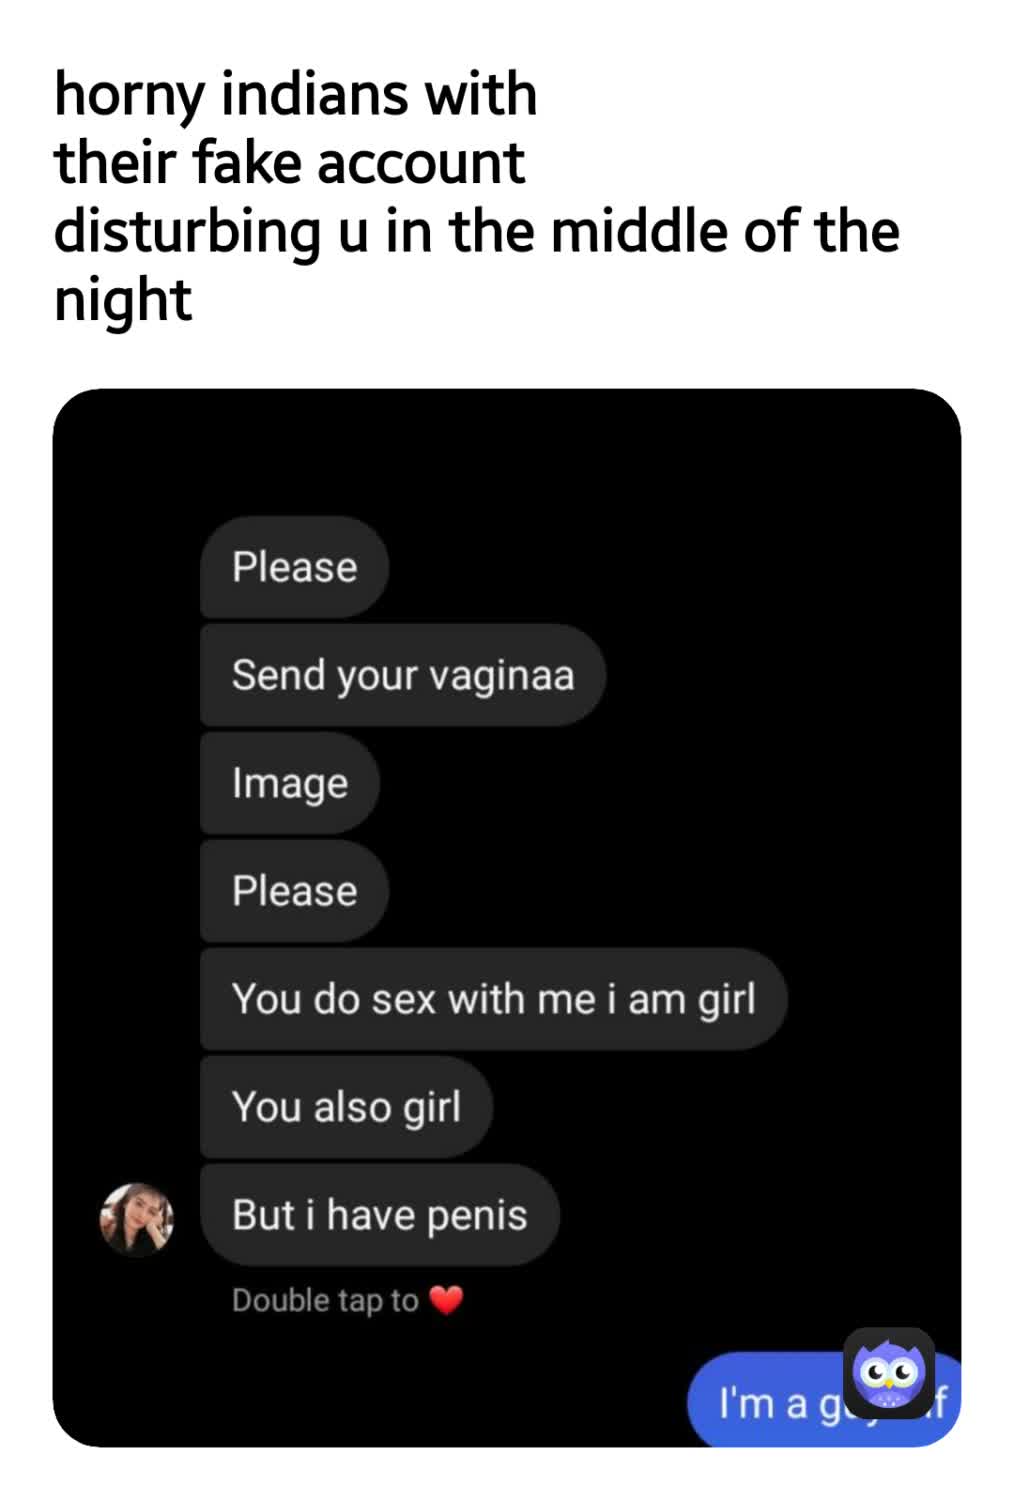The image size is (1014, 1500).
Task: Click the word "night" in the caption
Action: tap(122, 299)
